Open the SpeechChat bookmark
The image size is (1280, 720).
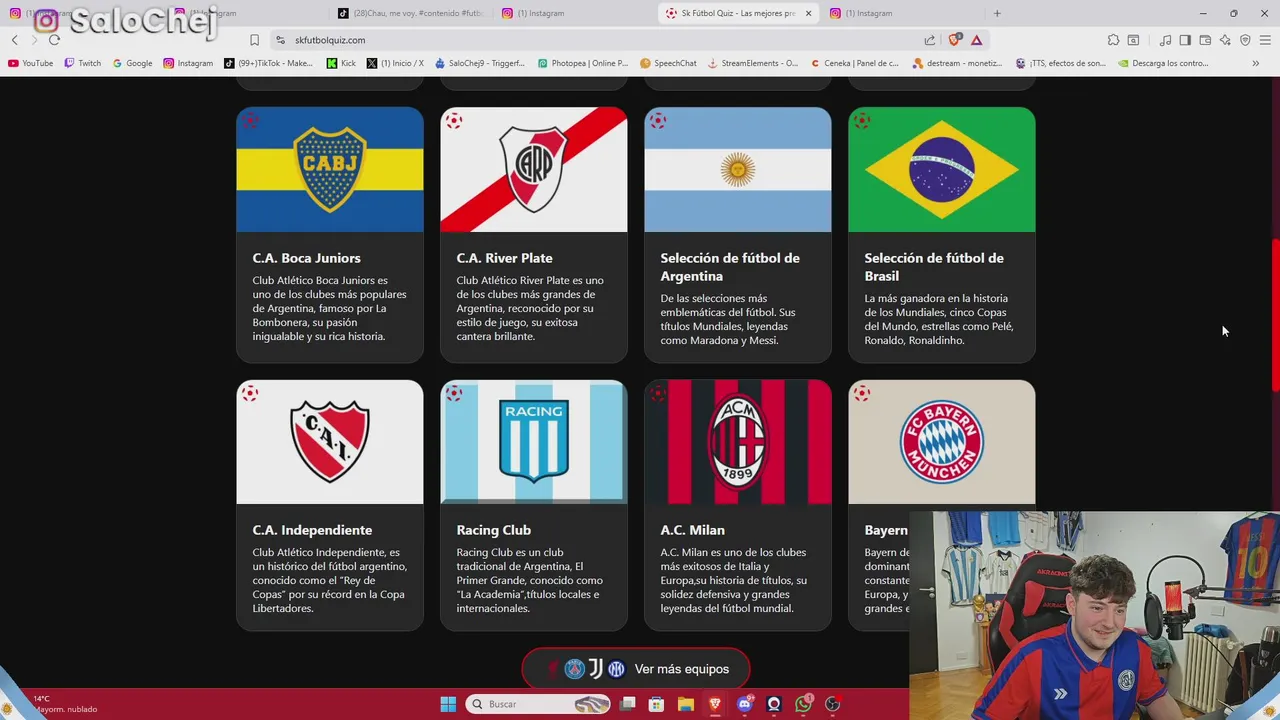(668, 63)
